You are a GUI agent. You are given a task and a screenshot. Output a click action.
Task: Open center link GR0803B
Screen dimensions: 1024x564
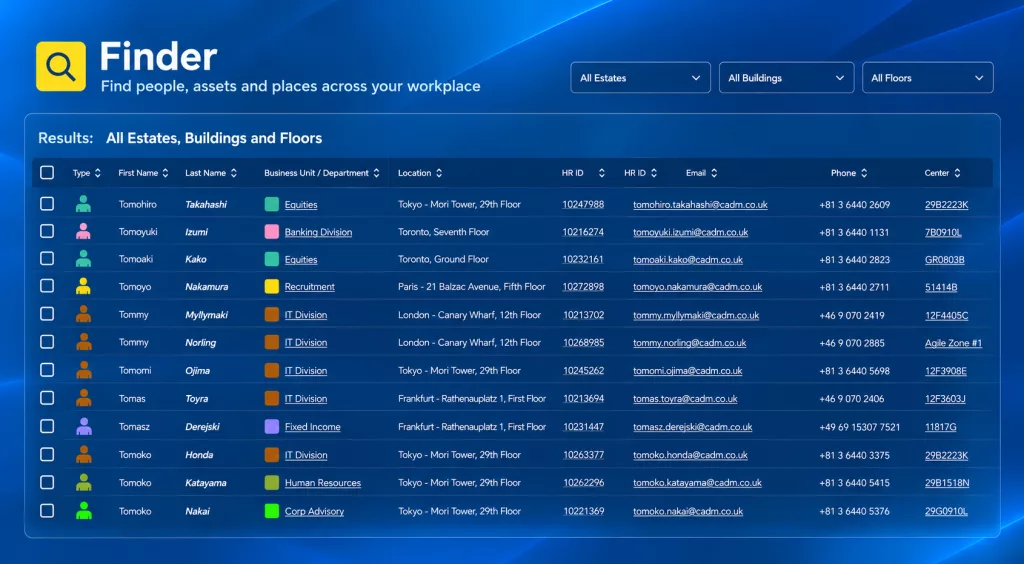pos(944,259)
